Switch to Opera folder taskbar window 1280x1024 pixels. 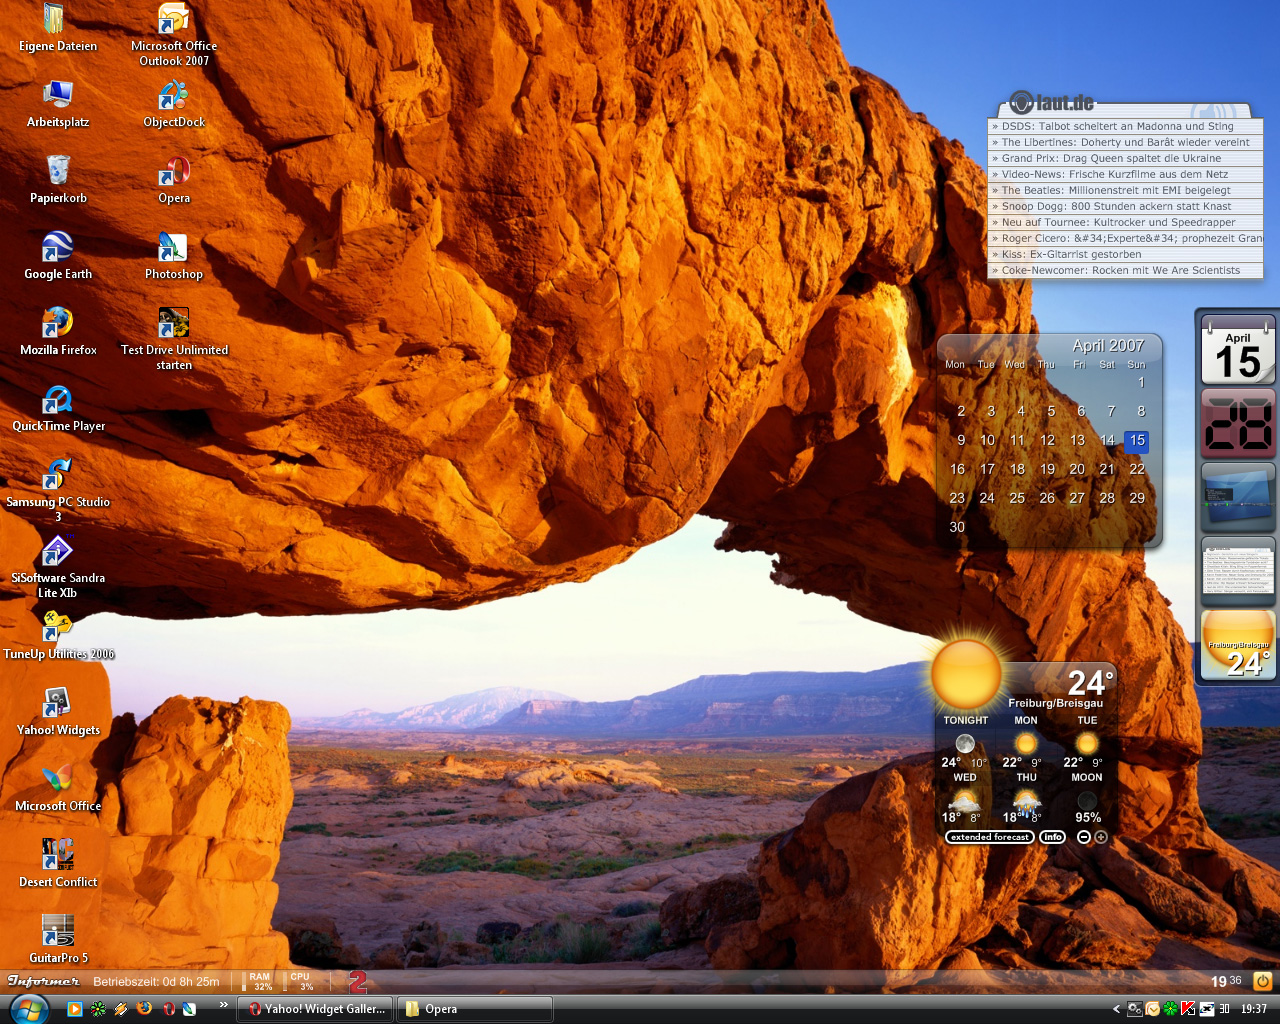pos(475,1009)
